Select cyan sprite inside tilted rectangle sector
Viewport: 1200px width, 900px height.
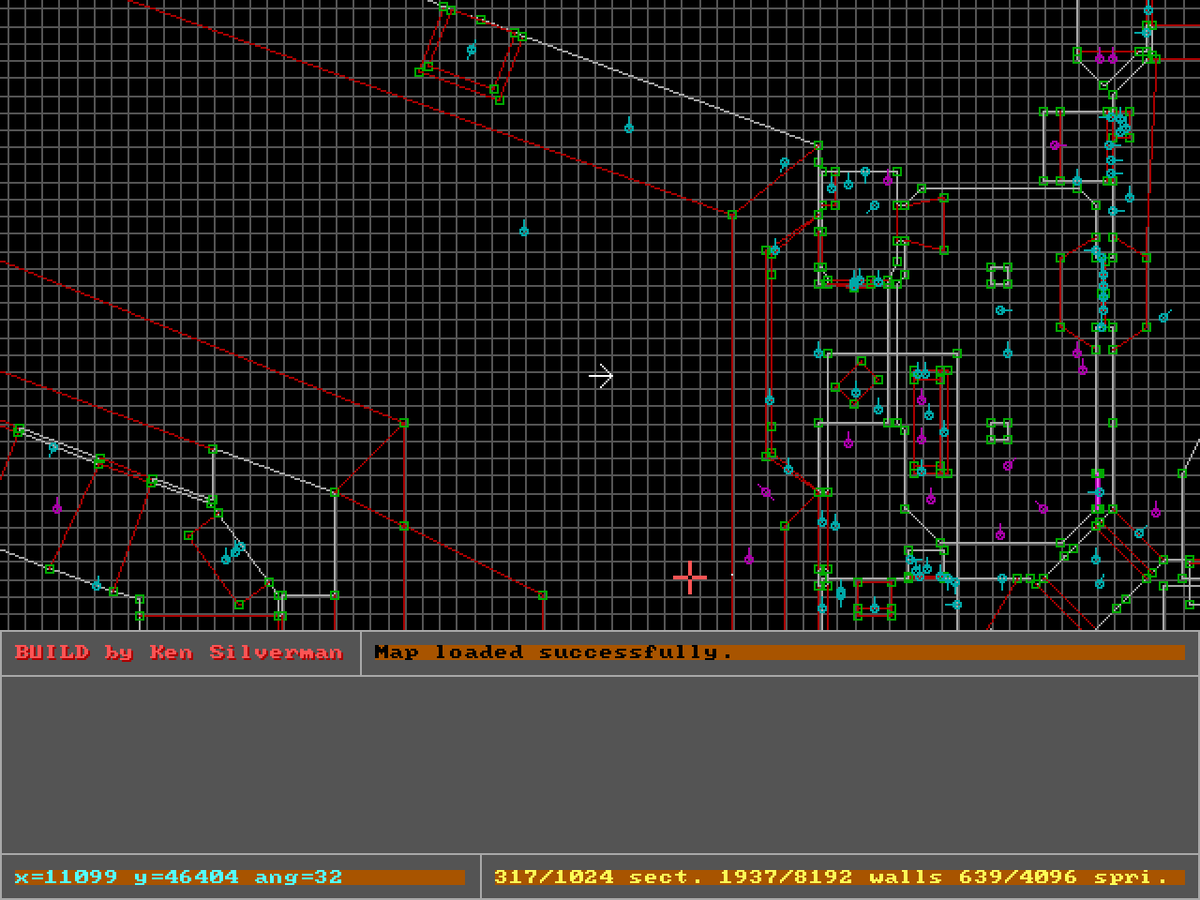click(472, 50)
